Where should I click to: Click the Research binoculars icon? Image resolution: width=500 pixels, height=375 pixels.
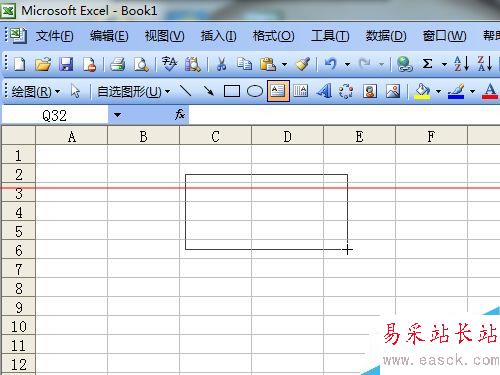pyautogui.click(x=193, y=64)
